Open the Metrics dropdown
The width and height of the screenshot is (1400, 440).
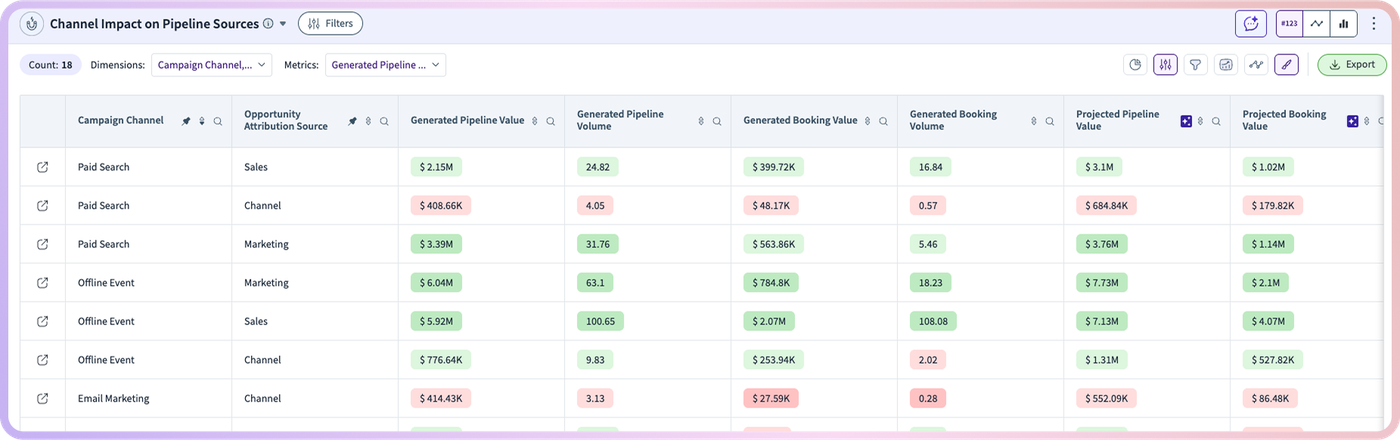385,65
